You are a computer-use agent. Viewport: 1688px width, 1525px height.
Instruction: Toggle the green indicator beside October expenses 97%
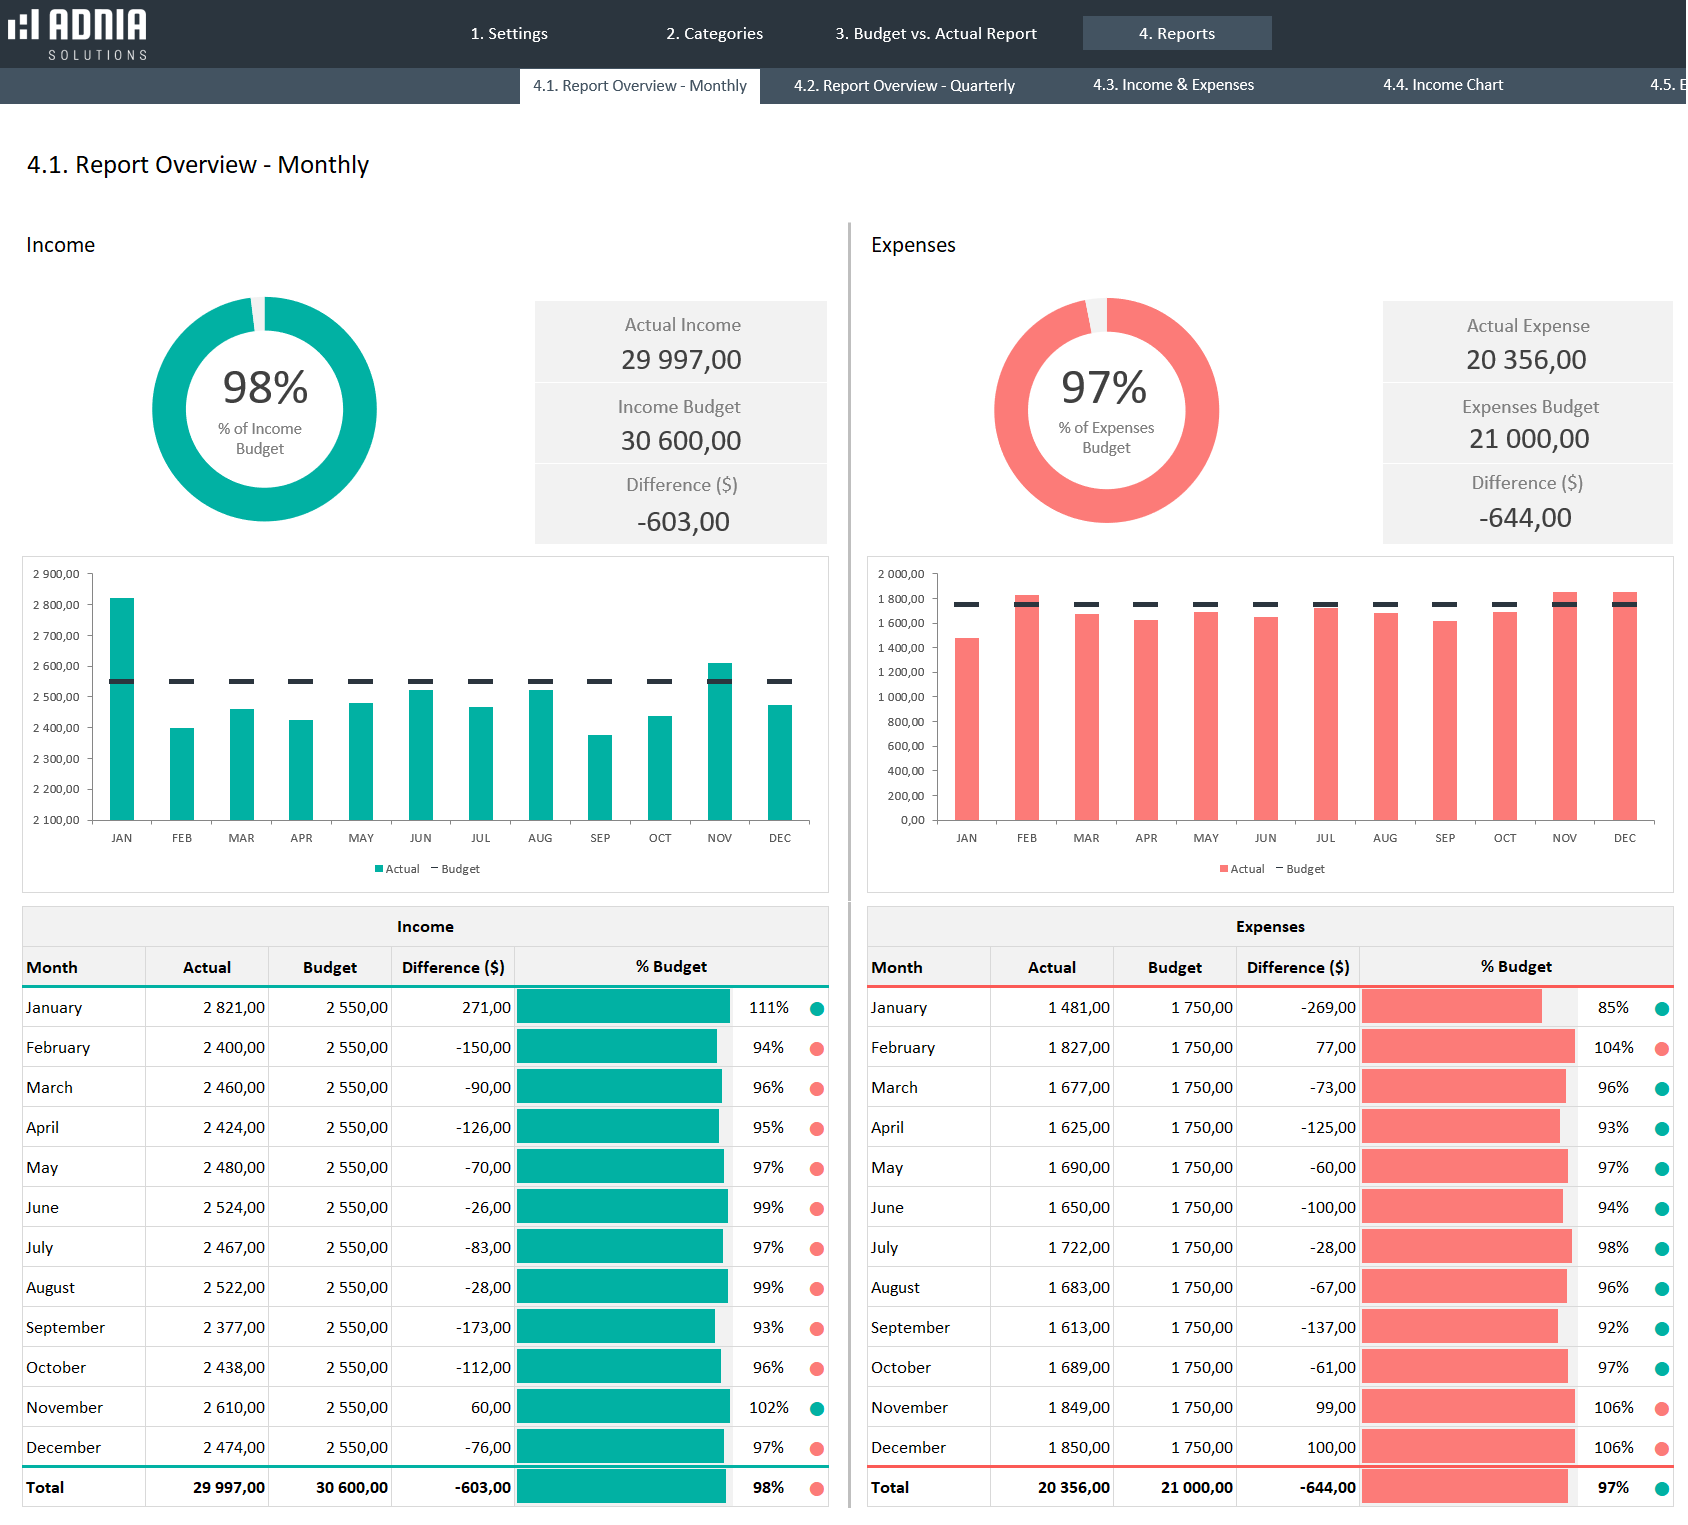tap(1661, 1367)
